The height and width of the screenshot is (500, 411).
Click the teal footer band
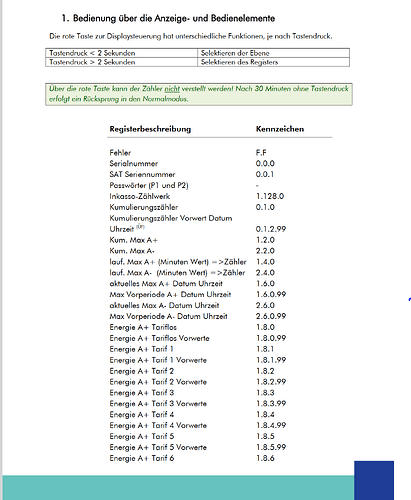pos(178,488)
